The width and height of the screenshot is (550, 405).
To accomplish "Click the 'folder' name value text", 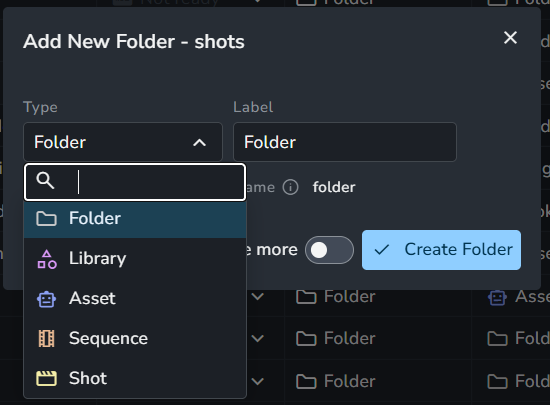I will [x=334, y=187].
